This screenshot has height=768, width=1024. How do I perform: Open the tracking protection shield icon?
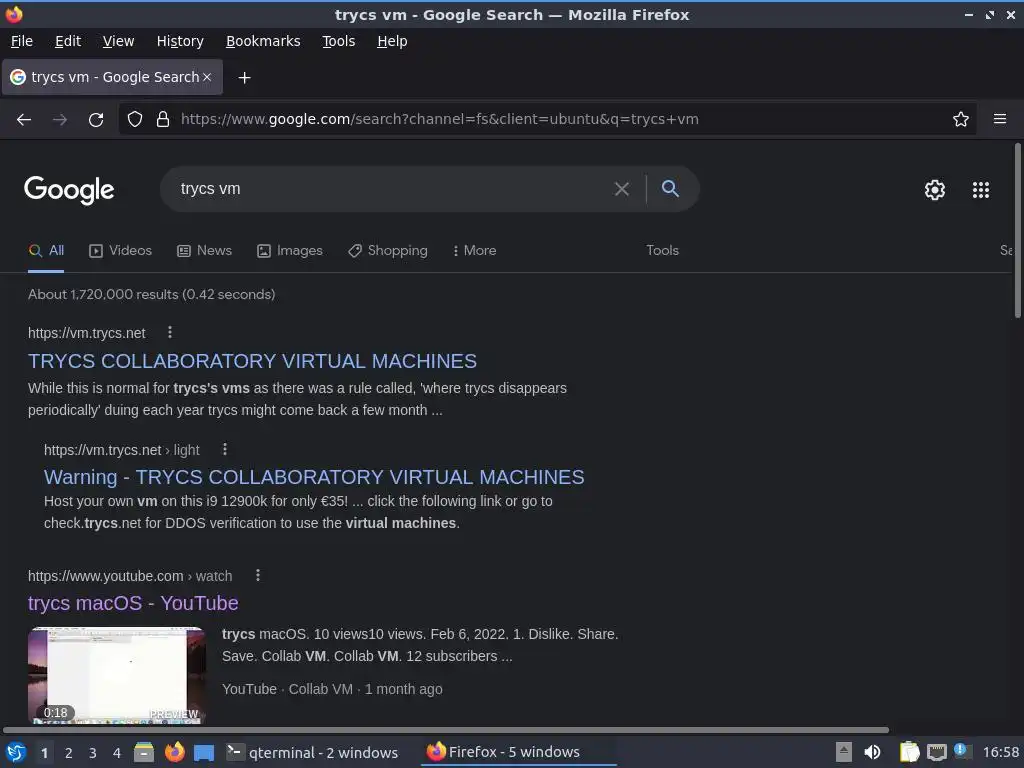(x=135, y=120)
